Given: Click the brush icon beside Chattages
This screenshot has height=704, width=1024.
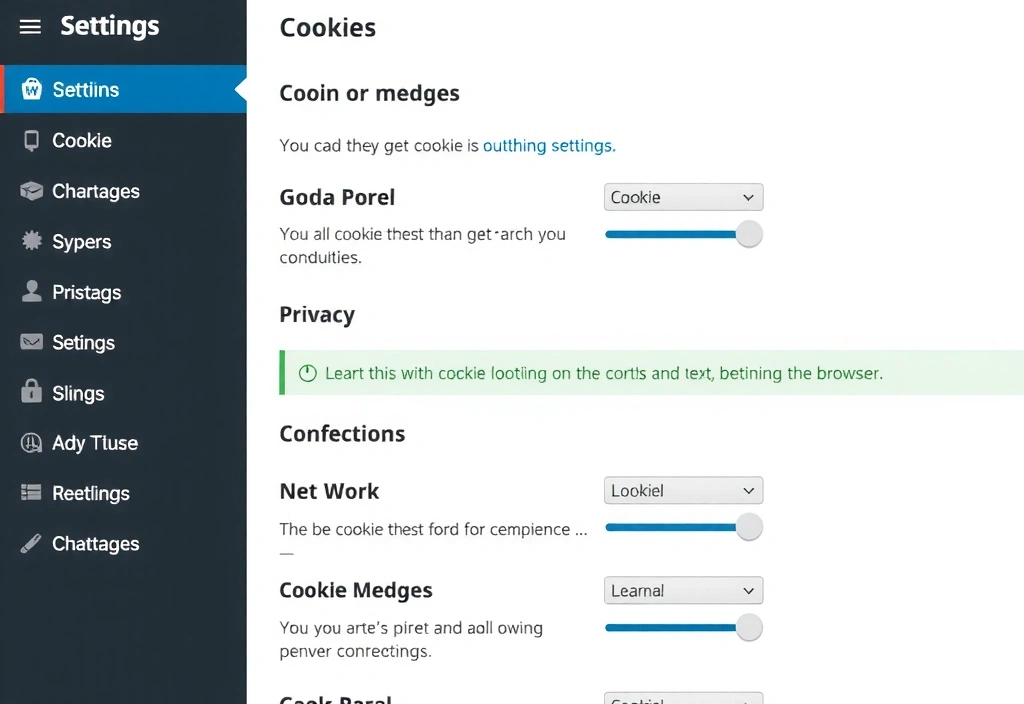Looking at the screenshot, I should click(x=29, y=543).
